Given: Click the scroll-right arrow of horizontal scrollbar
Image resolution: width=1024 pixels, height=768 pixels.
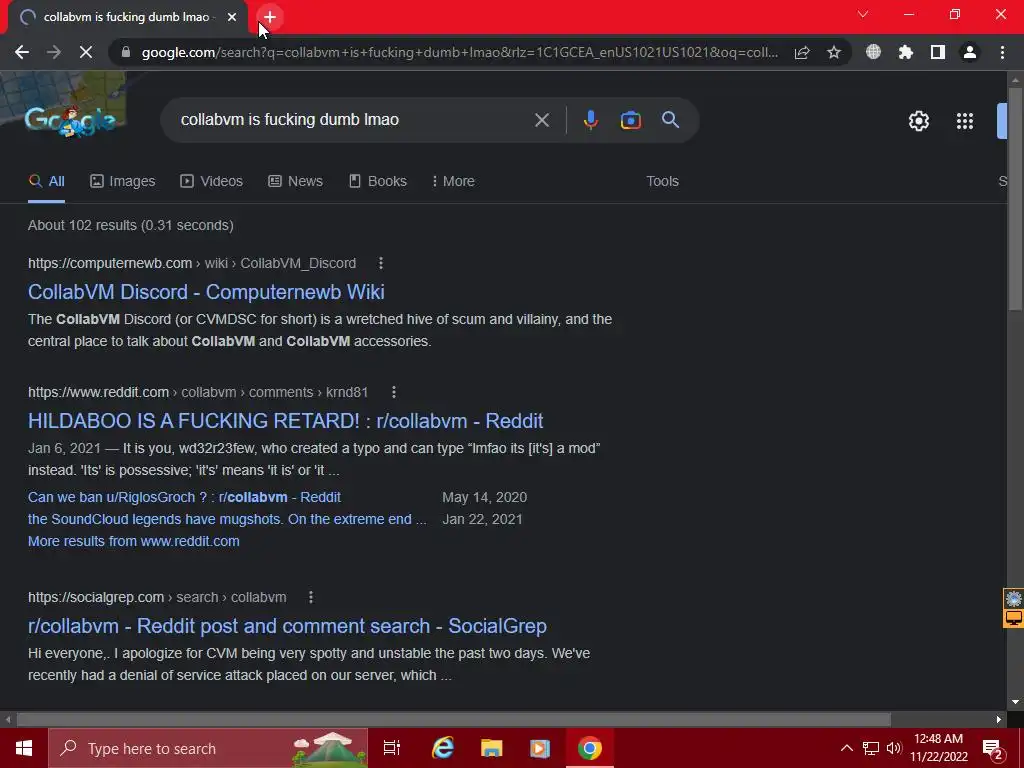Looking at the screenshot, I should 999,719.
